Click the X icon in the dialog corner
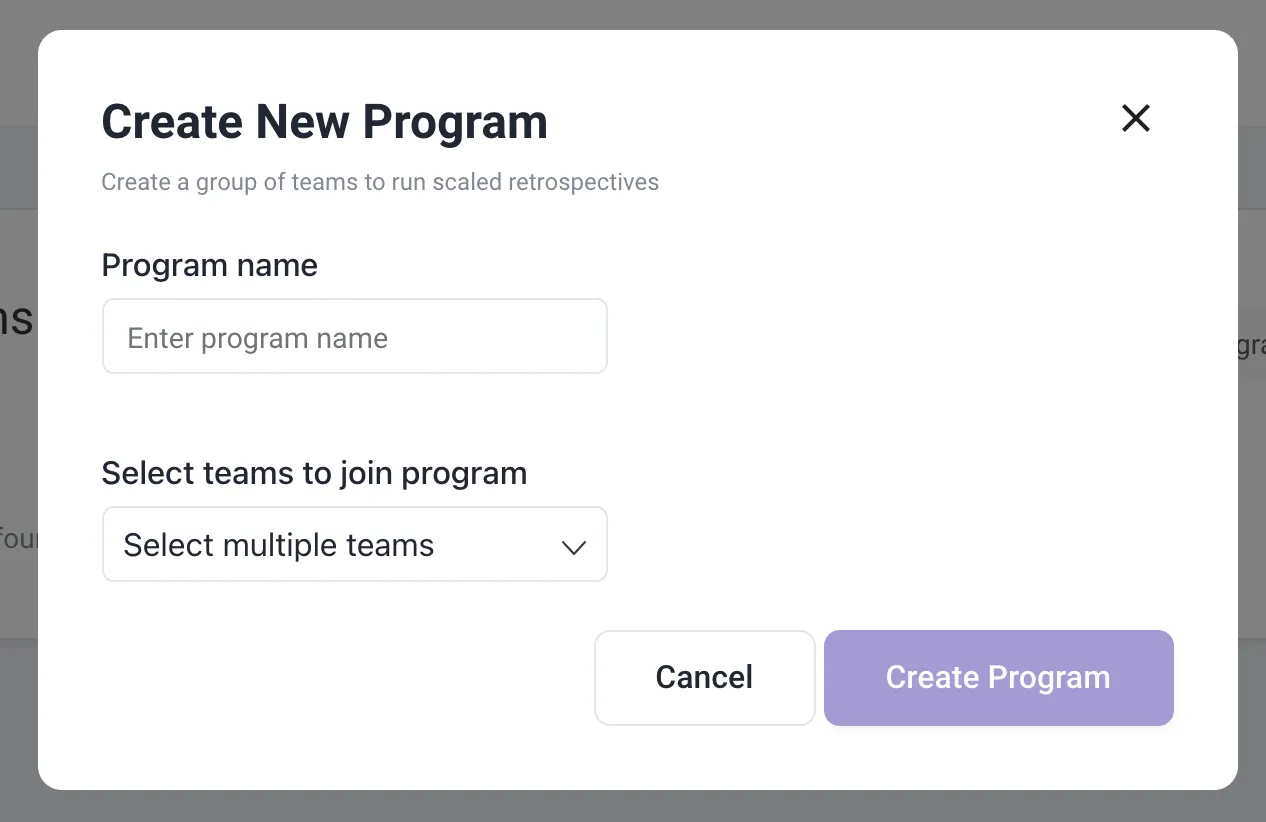 (1136, 119)
